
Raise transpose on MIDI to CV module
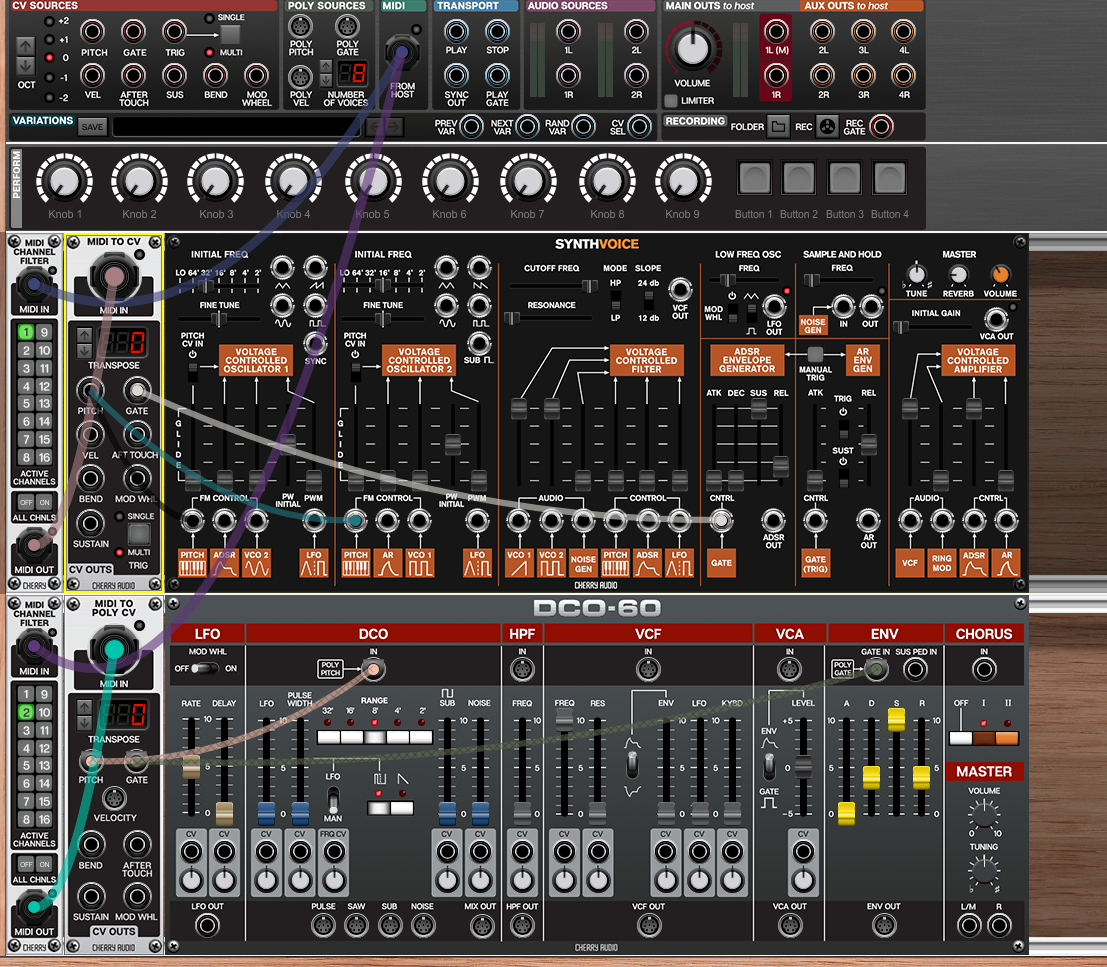84,335
